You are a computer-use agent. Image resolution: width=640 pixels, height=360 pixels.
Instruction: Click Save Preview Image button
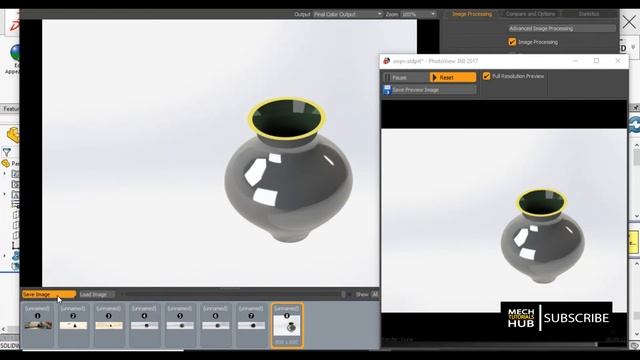click(x=429, y=90)
